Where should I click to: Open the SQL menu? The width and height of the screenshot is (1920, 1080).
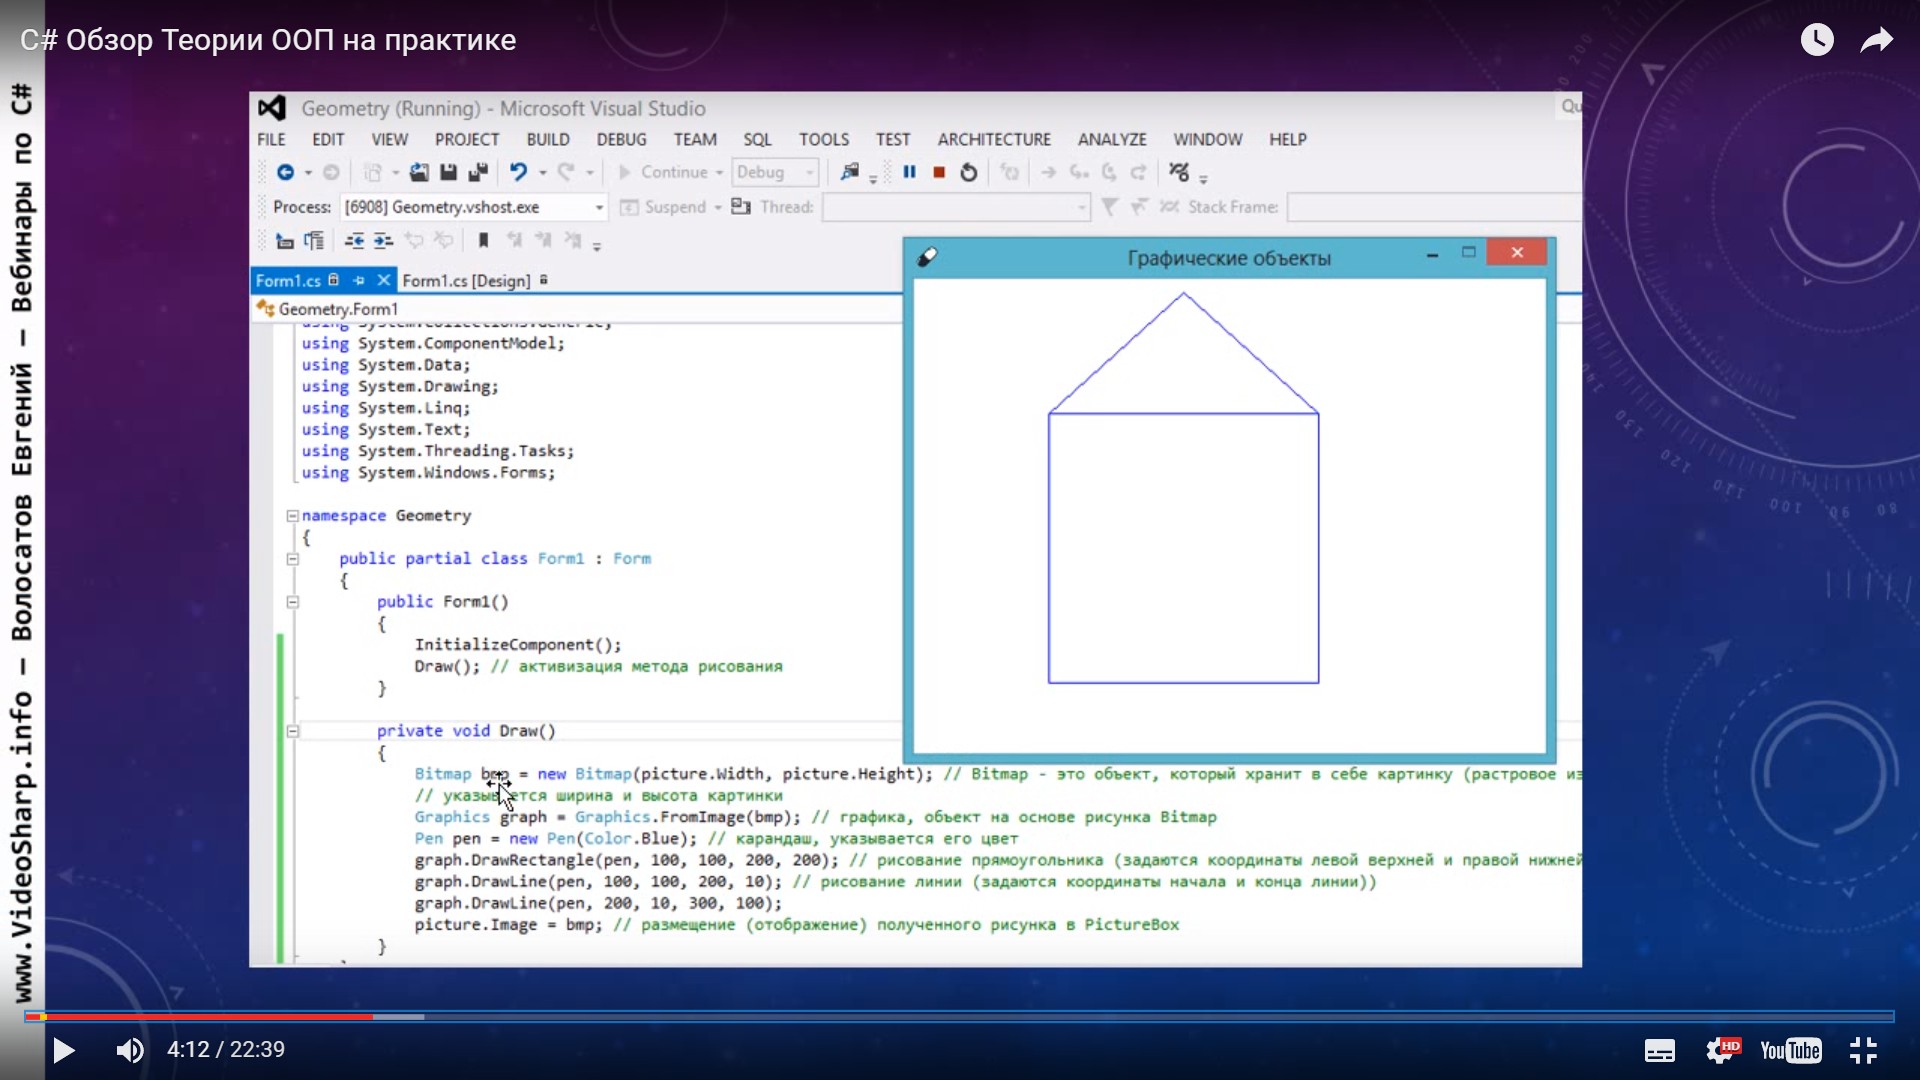click(x=758, y=139)
